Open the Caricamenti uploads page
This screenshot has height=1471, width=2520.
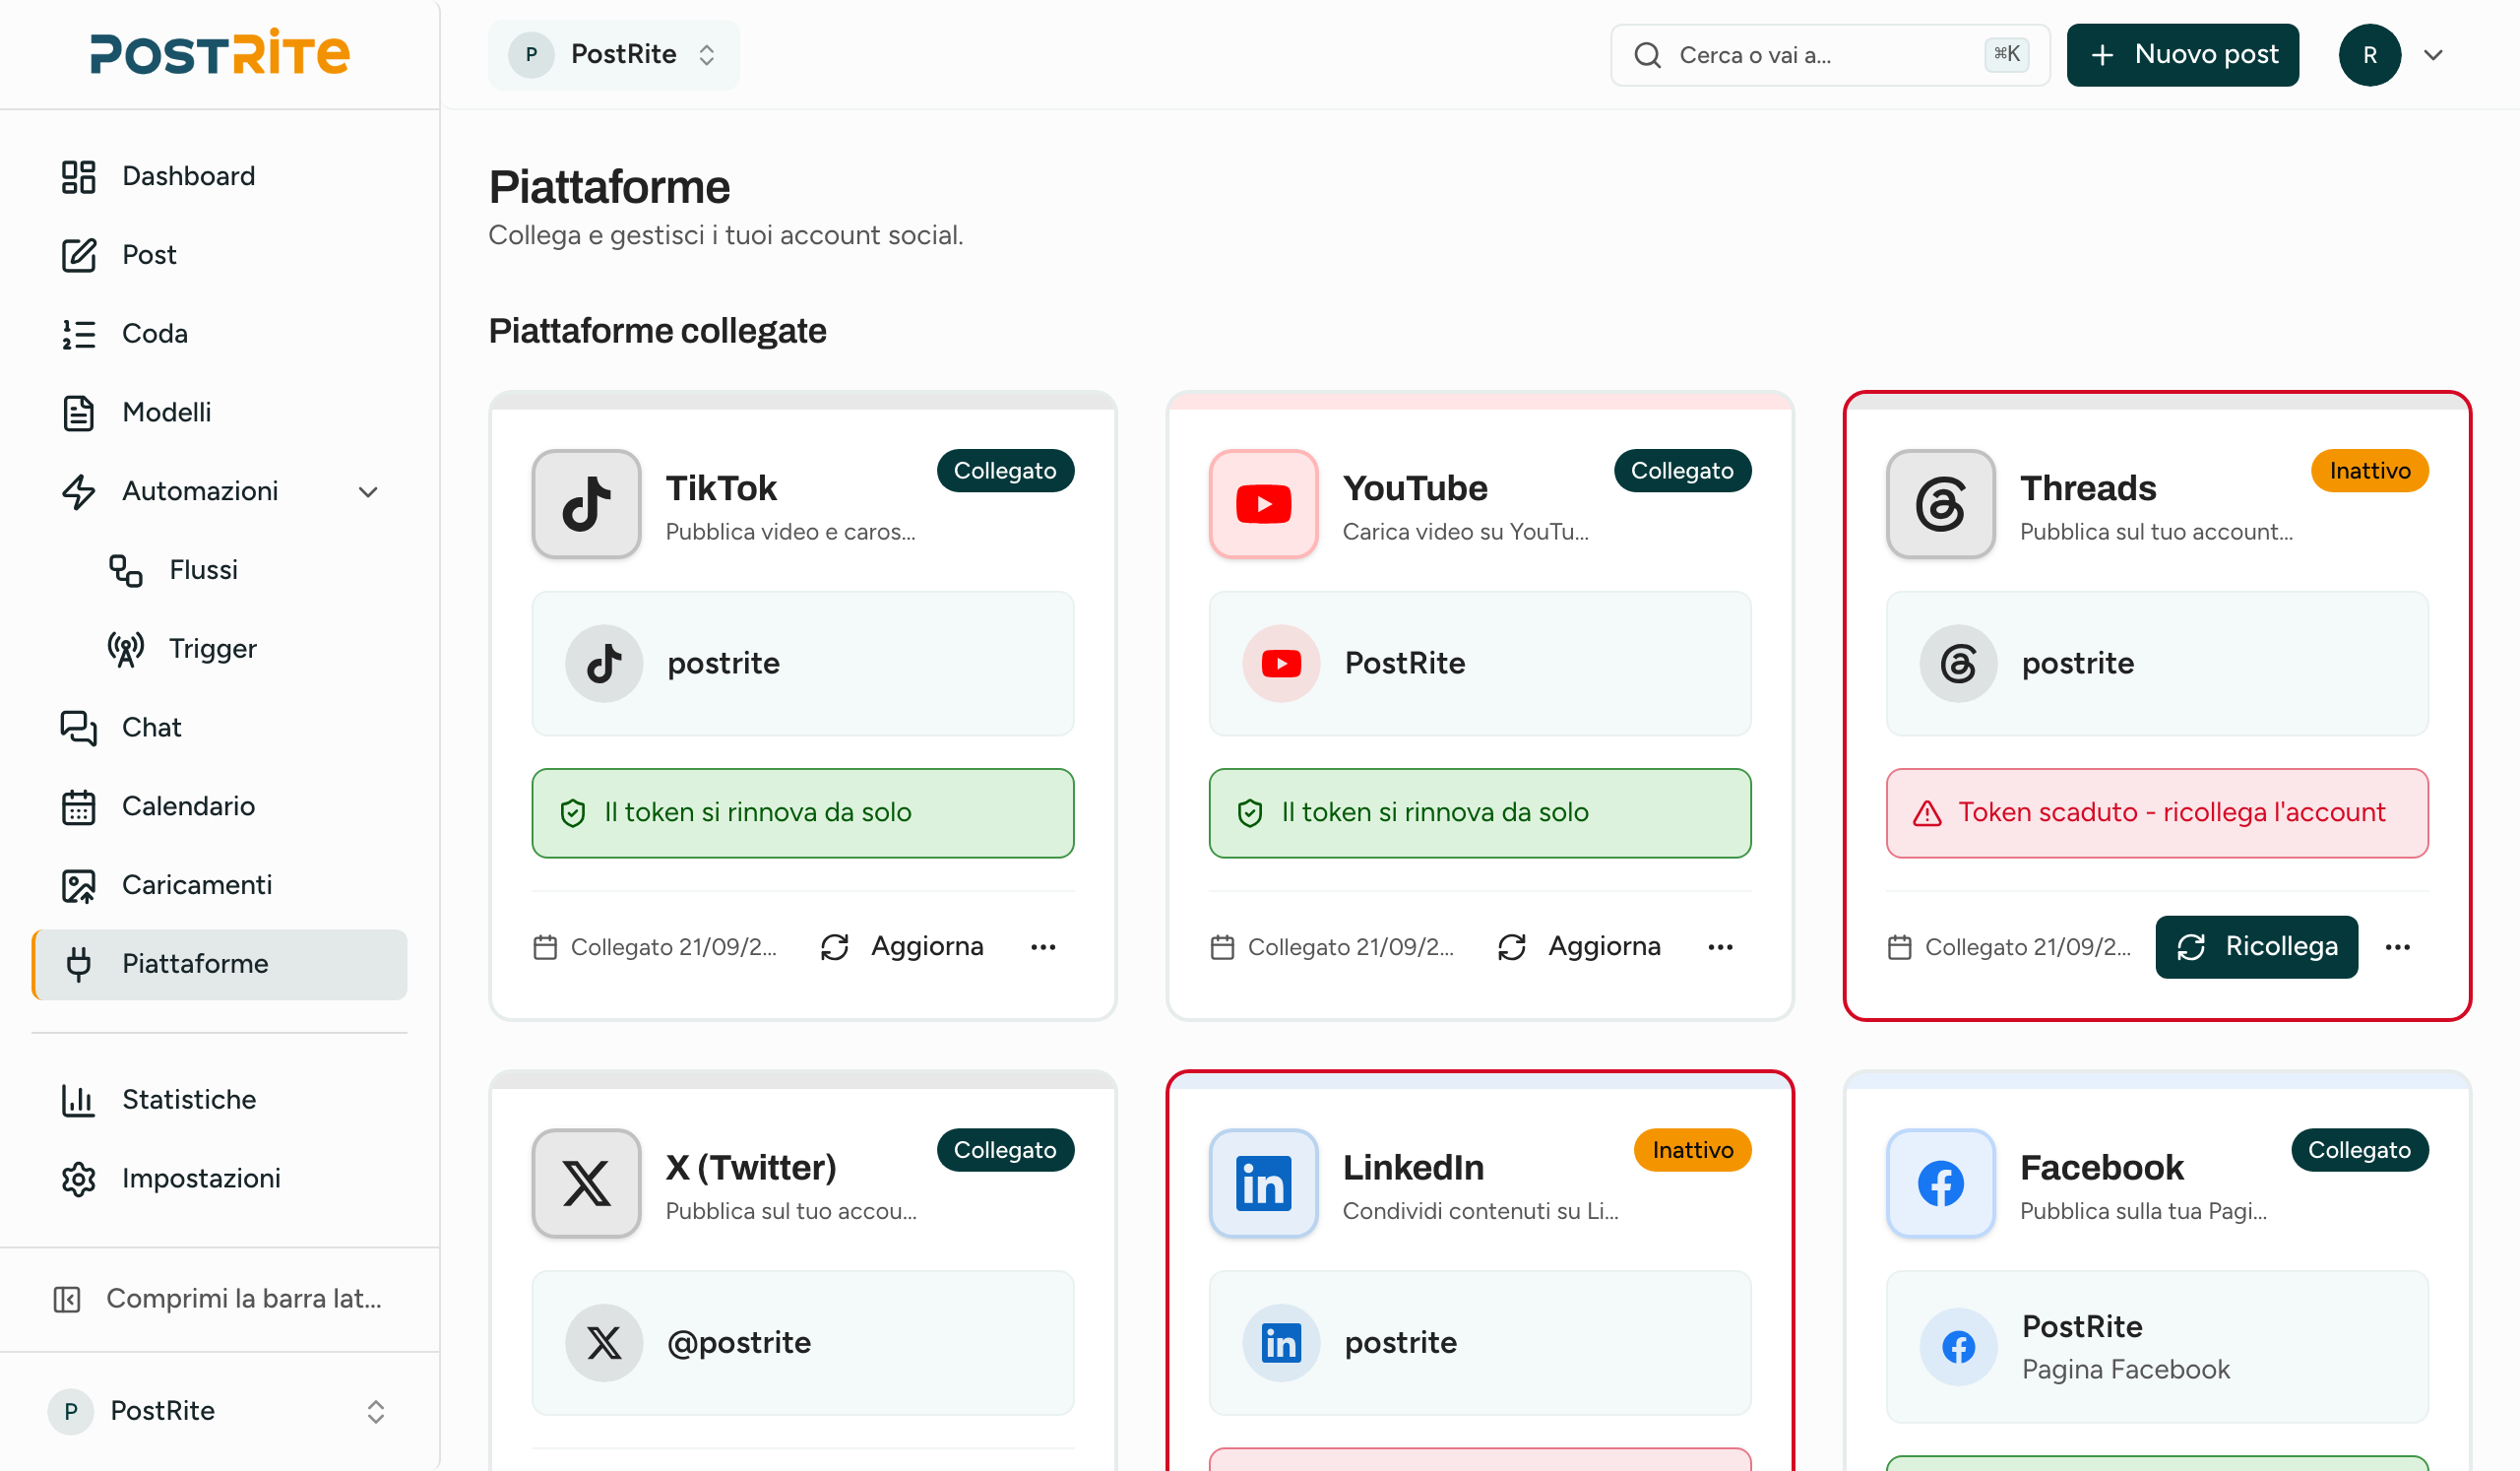click(x=219, y=885)
